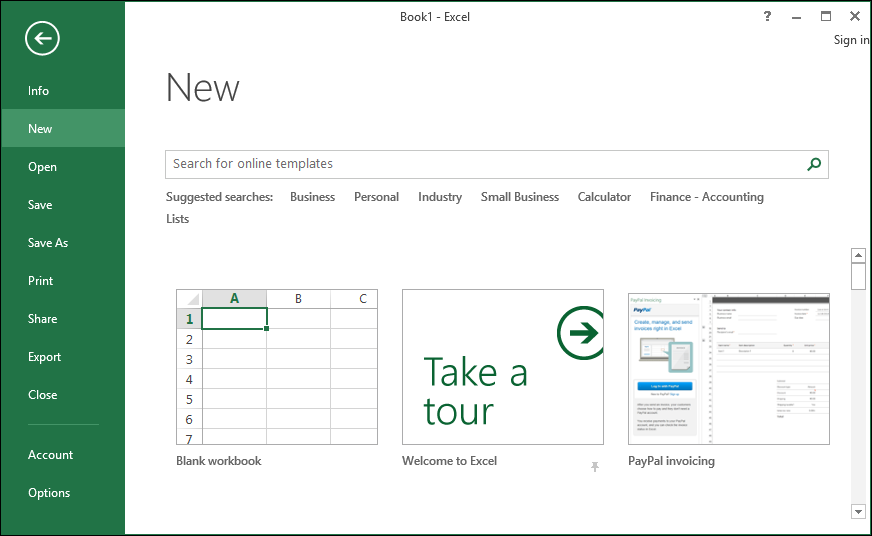Click the back arrow to return to the workbook
Screen dimensions: 872x536
pos(42,38)
